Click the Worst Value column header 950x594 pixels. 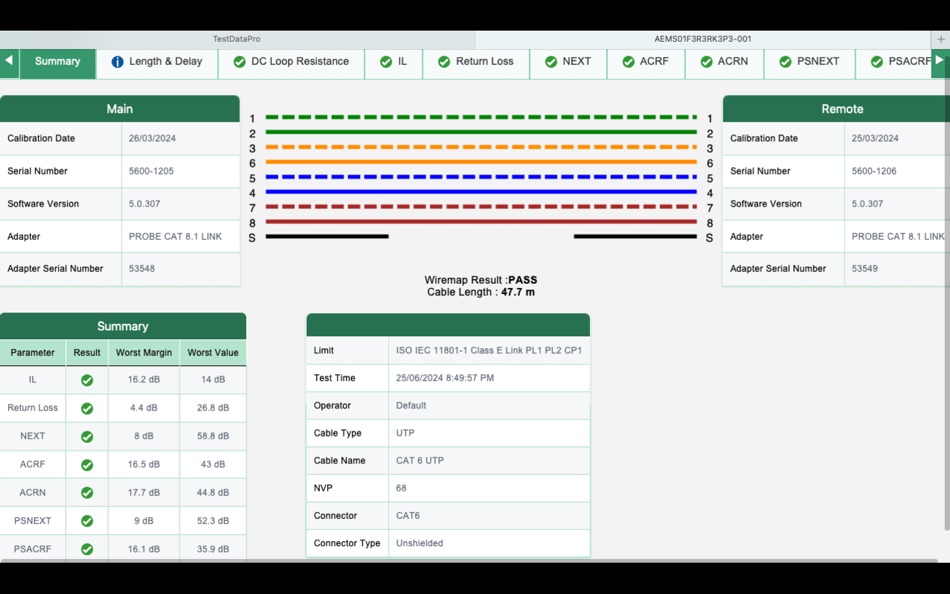tap(213, 353)
